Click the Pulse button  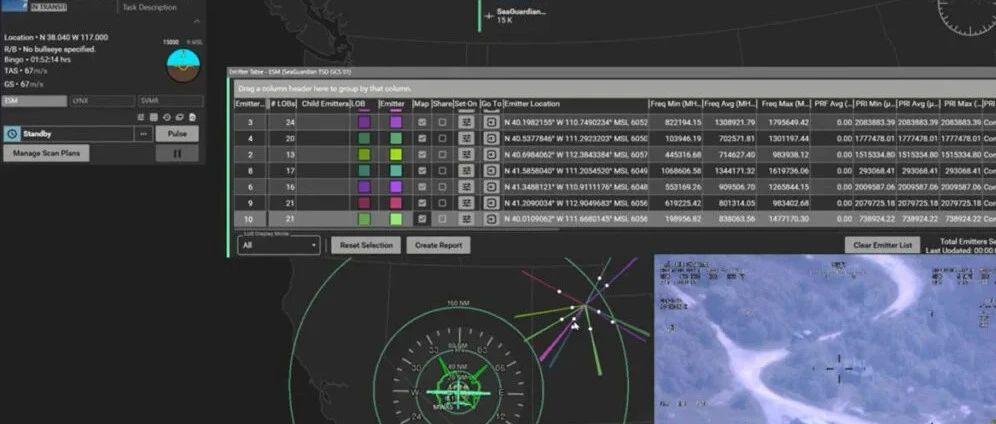[x=177, y=134]
